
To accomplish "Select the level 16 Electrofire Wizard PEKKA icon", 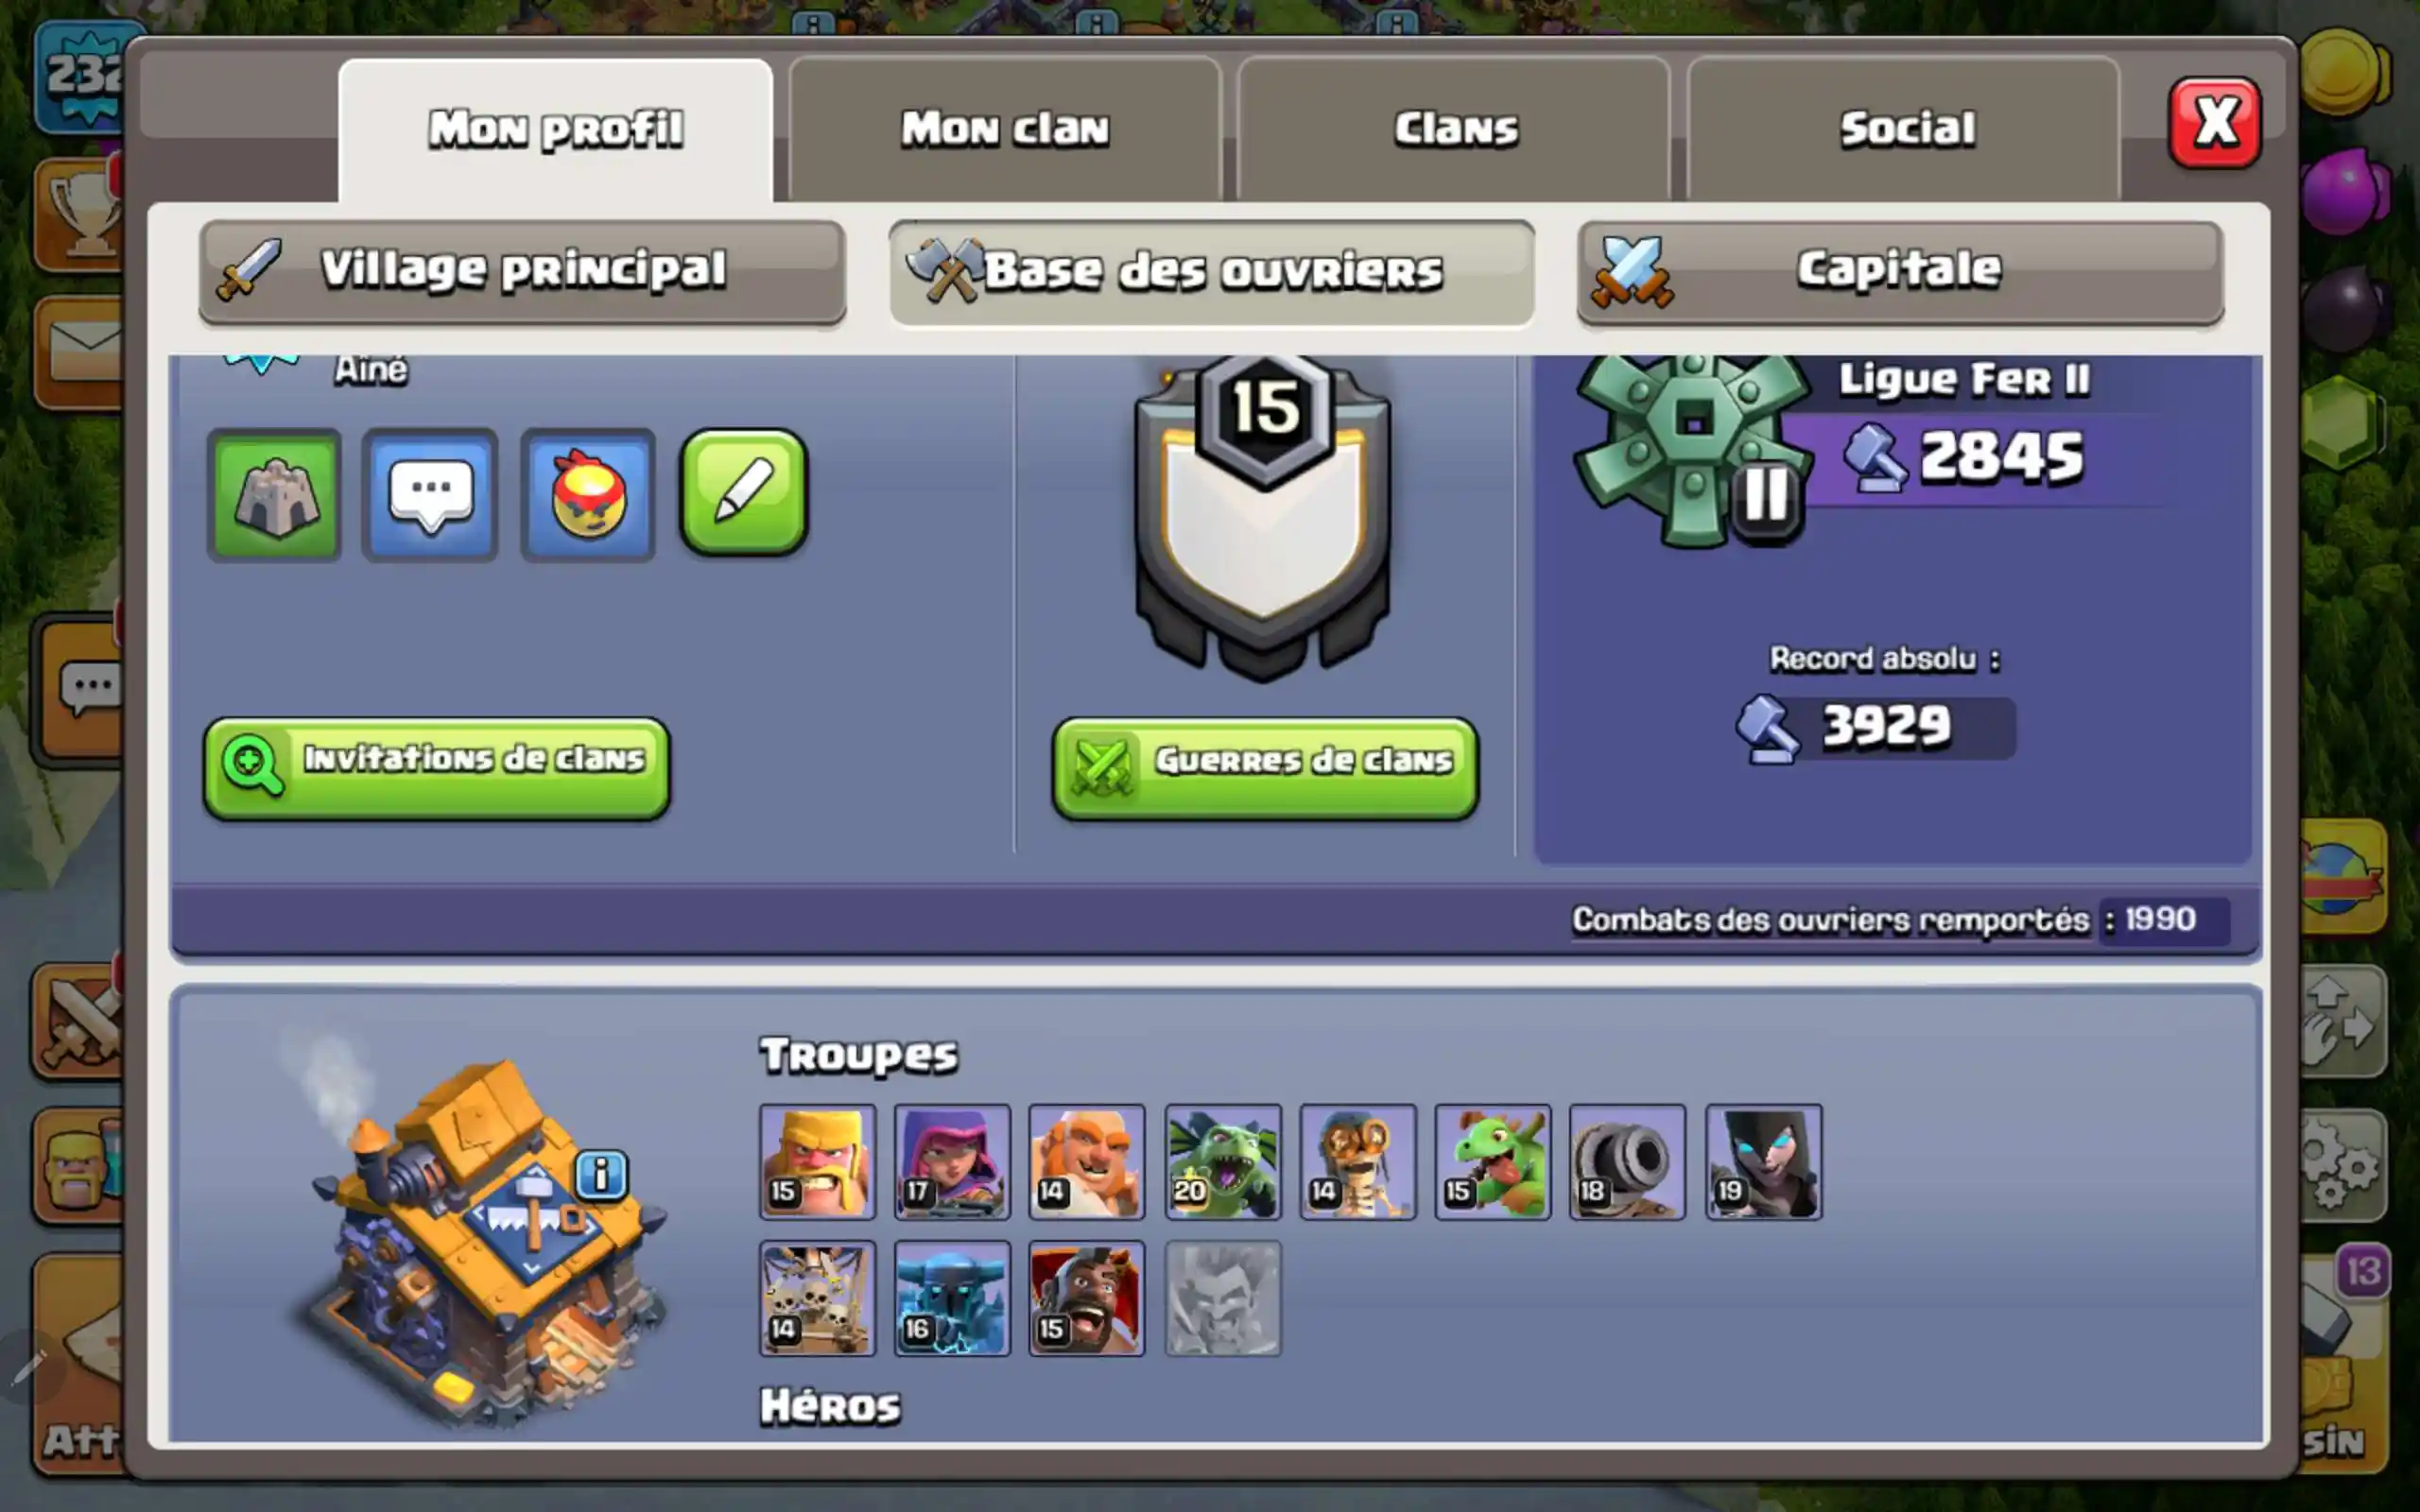I will (x=952, y=1298).
